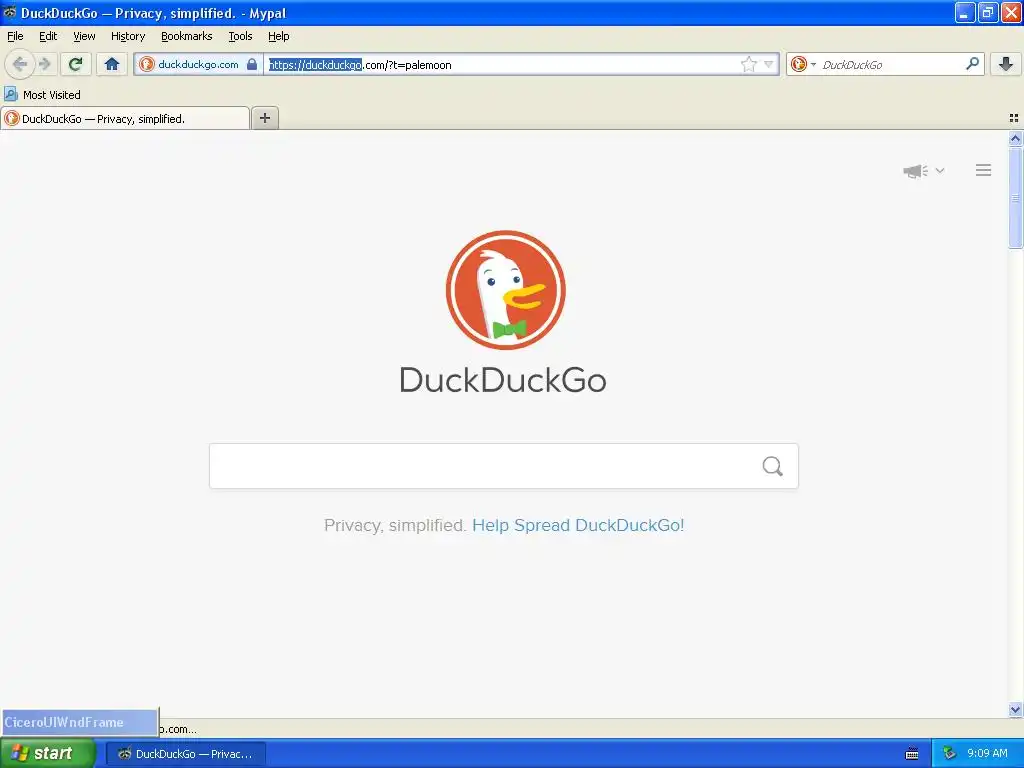Viewport: 1024px width, 768px height.
Task: Minimize the Mypal browser window
Action: coord(965,12)
